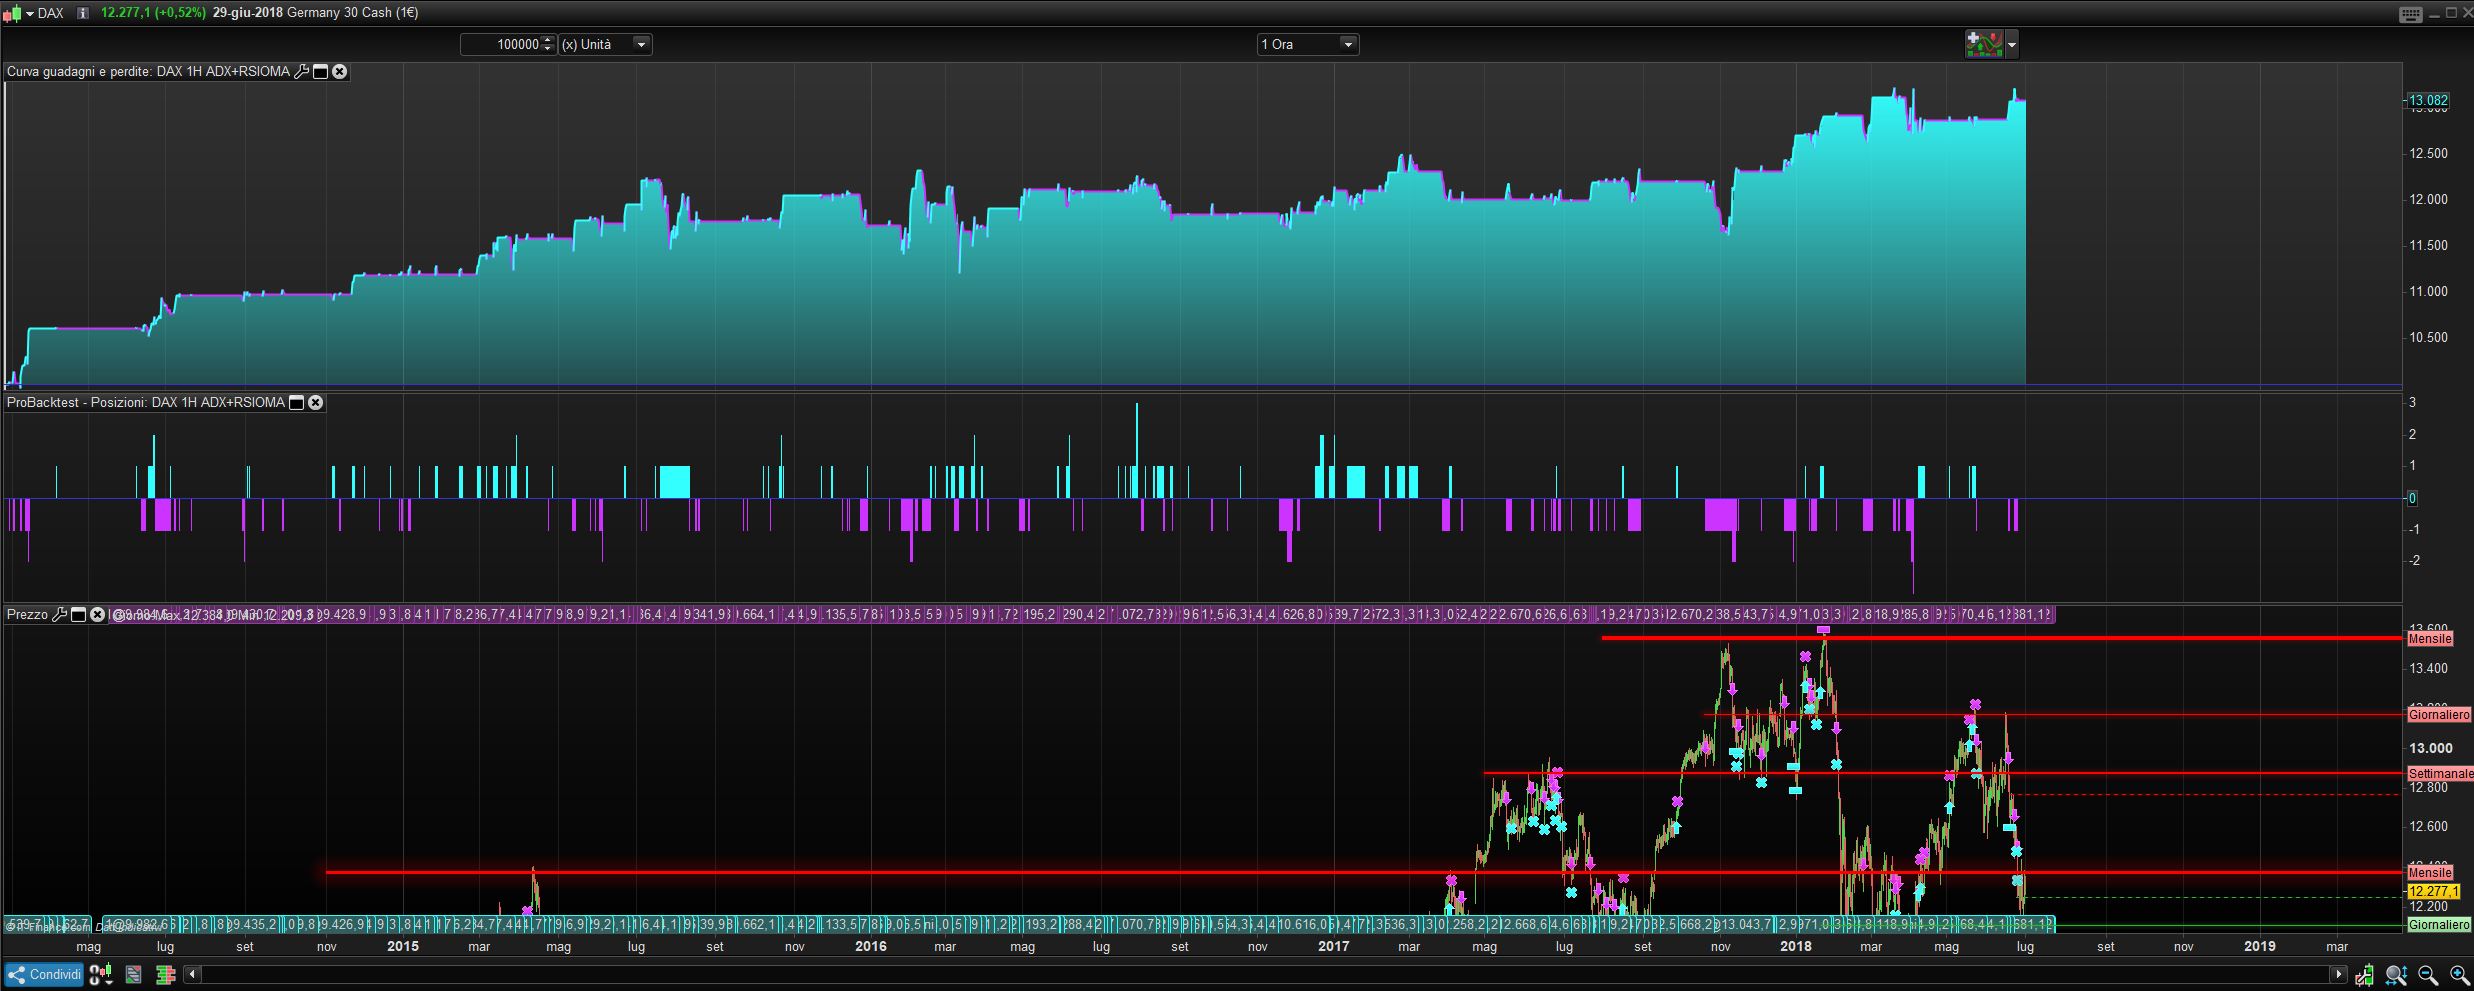
Task: Close the Prezzo panel
Action: (x=97, y=615)
